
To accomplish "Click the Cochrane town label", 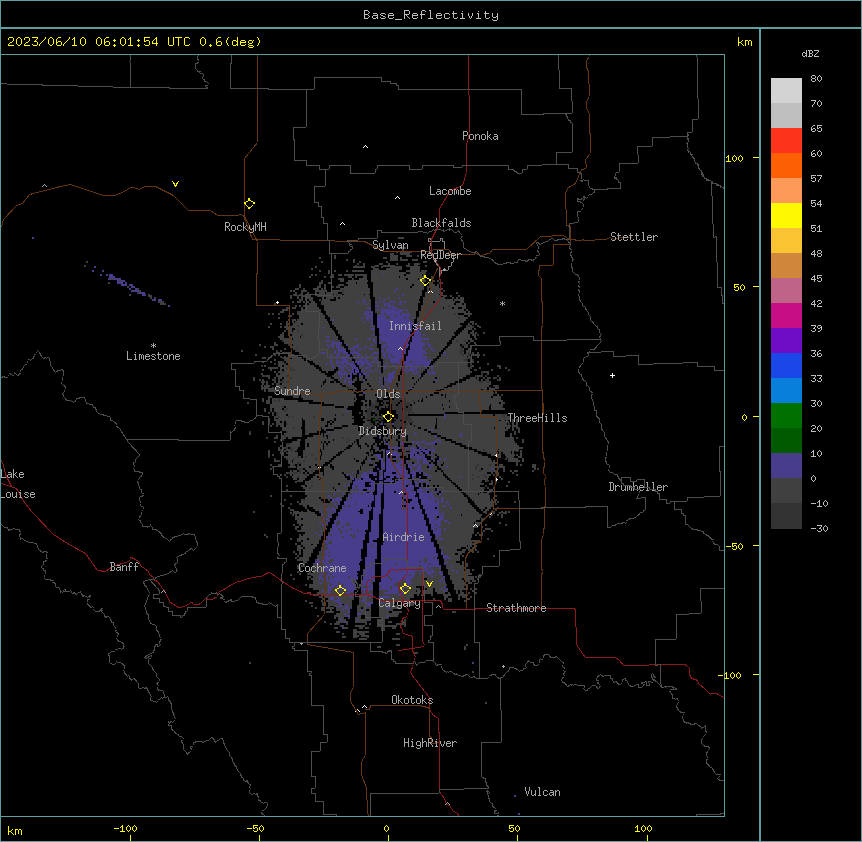I will pos(322,568).
